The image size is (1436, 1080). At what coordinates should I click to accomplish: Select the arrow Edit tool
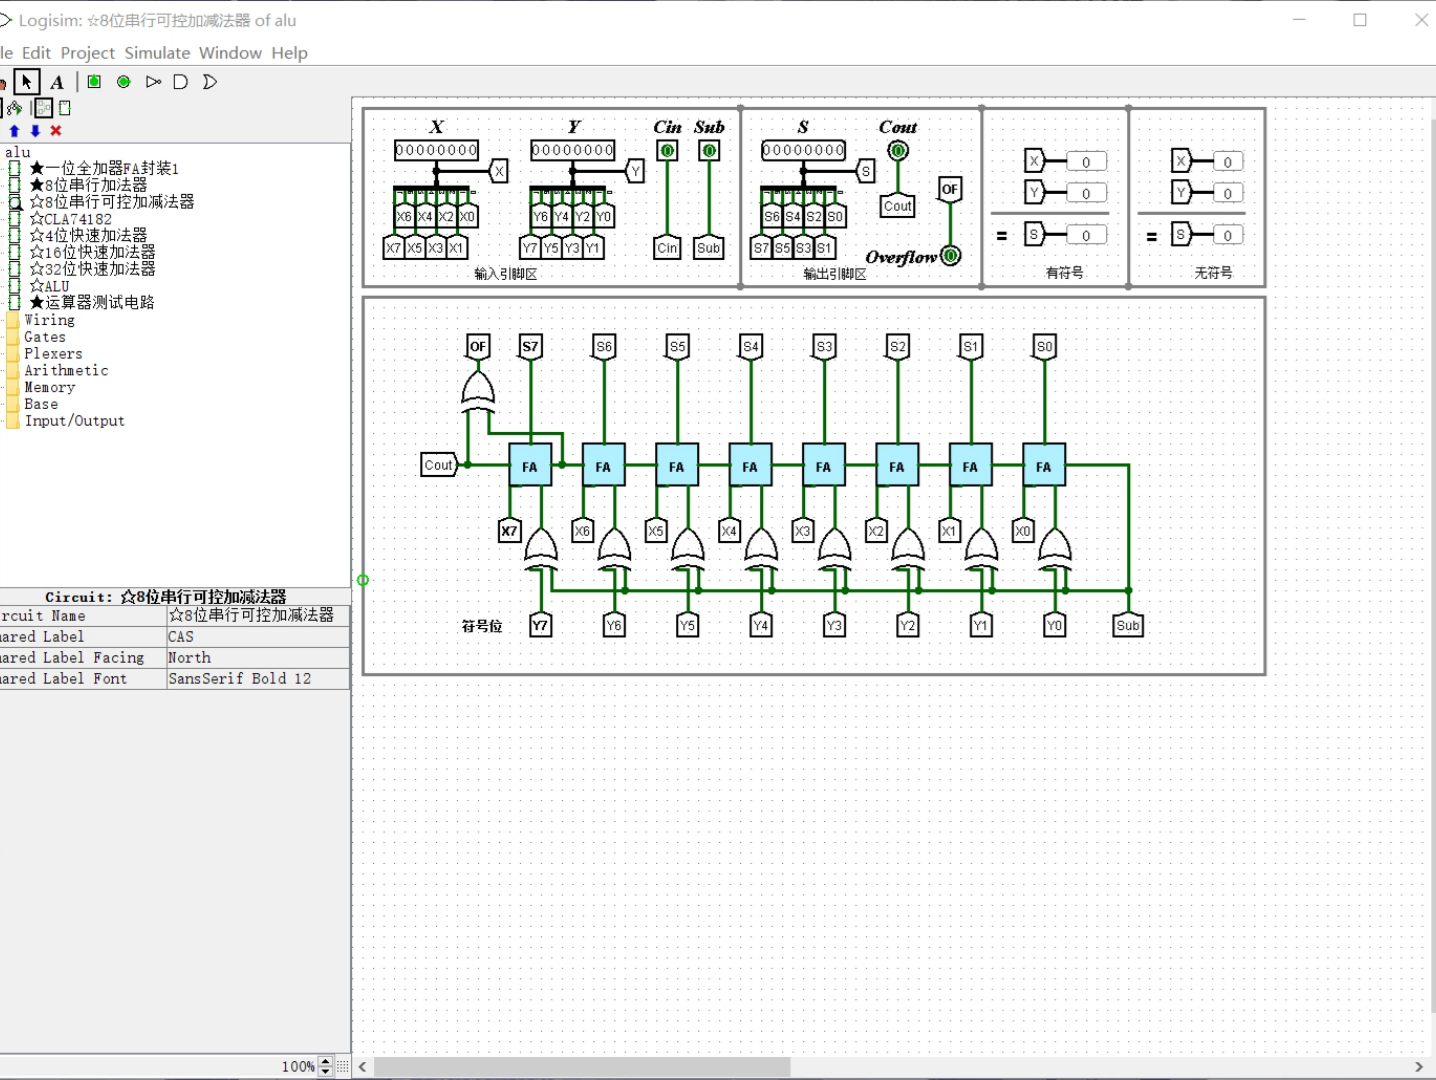tap(27, 82)
